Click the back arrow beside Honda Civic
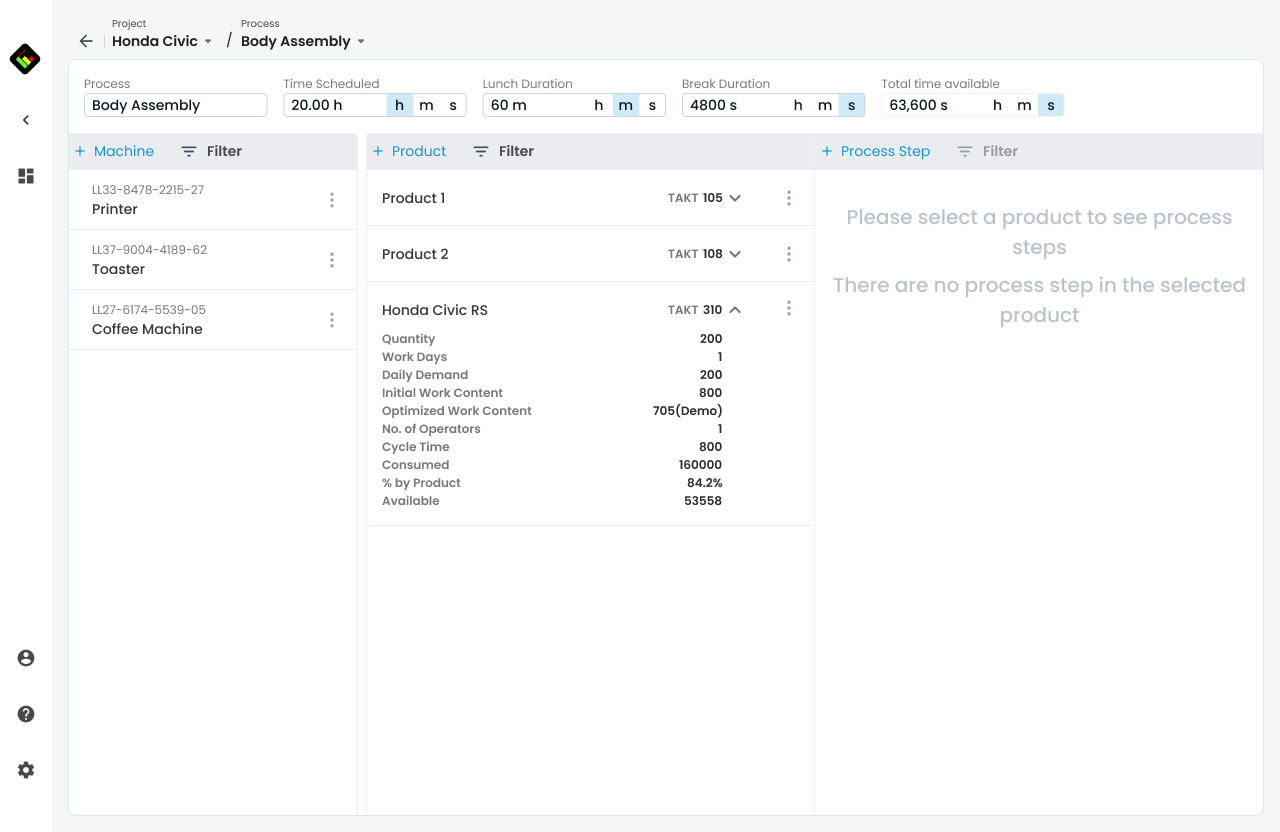The image size is (1280, 832). [x=86, y=41]
